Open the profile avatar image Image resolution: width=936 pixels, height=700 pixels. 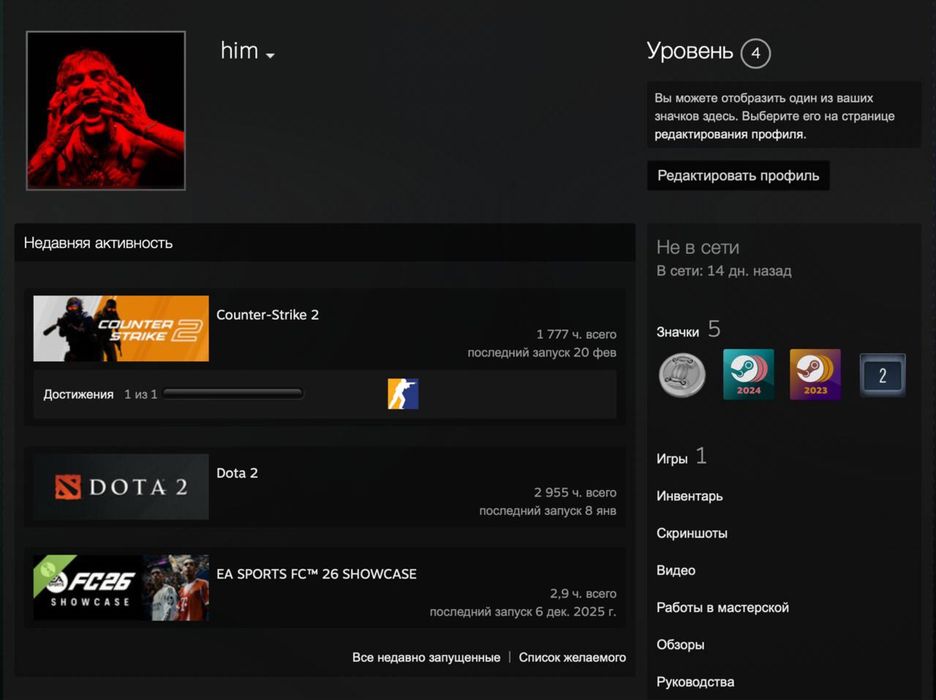click(x=106, y=110)
